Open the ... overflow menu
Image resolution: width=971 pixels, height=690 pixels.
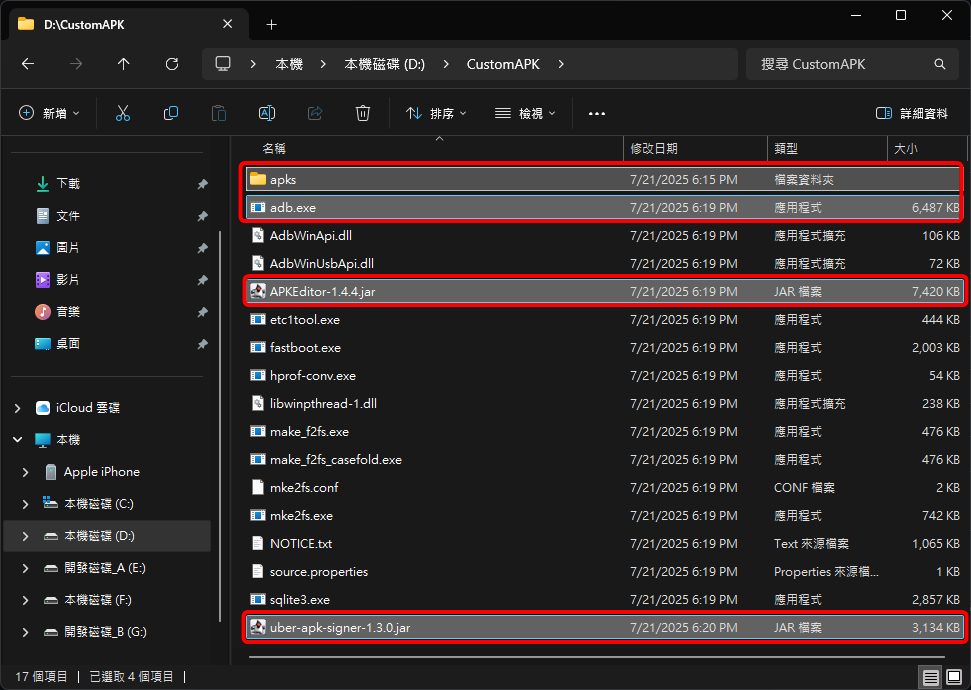click(x=596, y=113)
